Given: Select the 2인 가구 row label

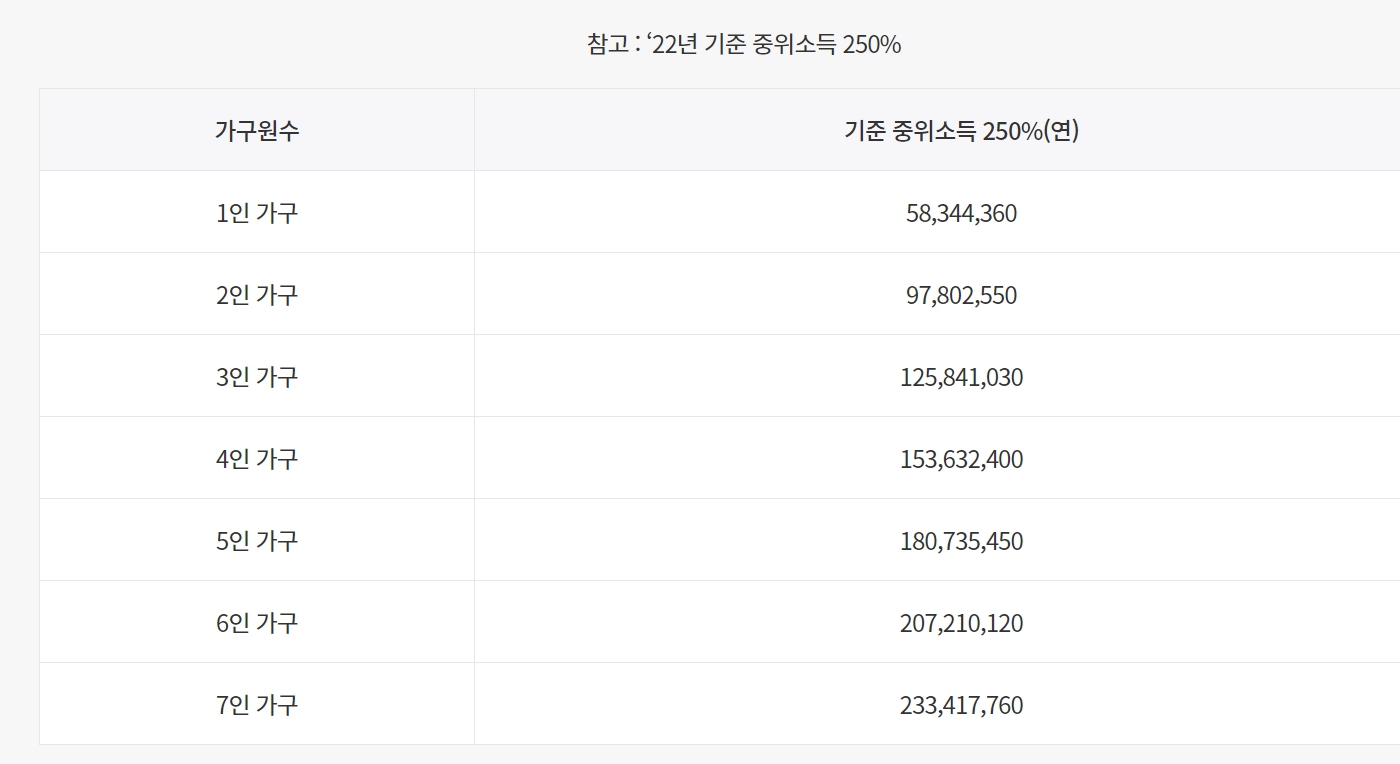Looking at the screenshot, I should click(257, 295).
